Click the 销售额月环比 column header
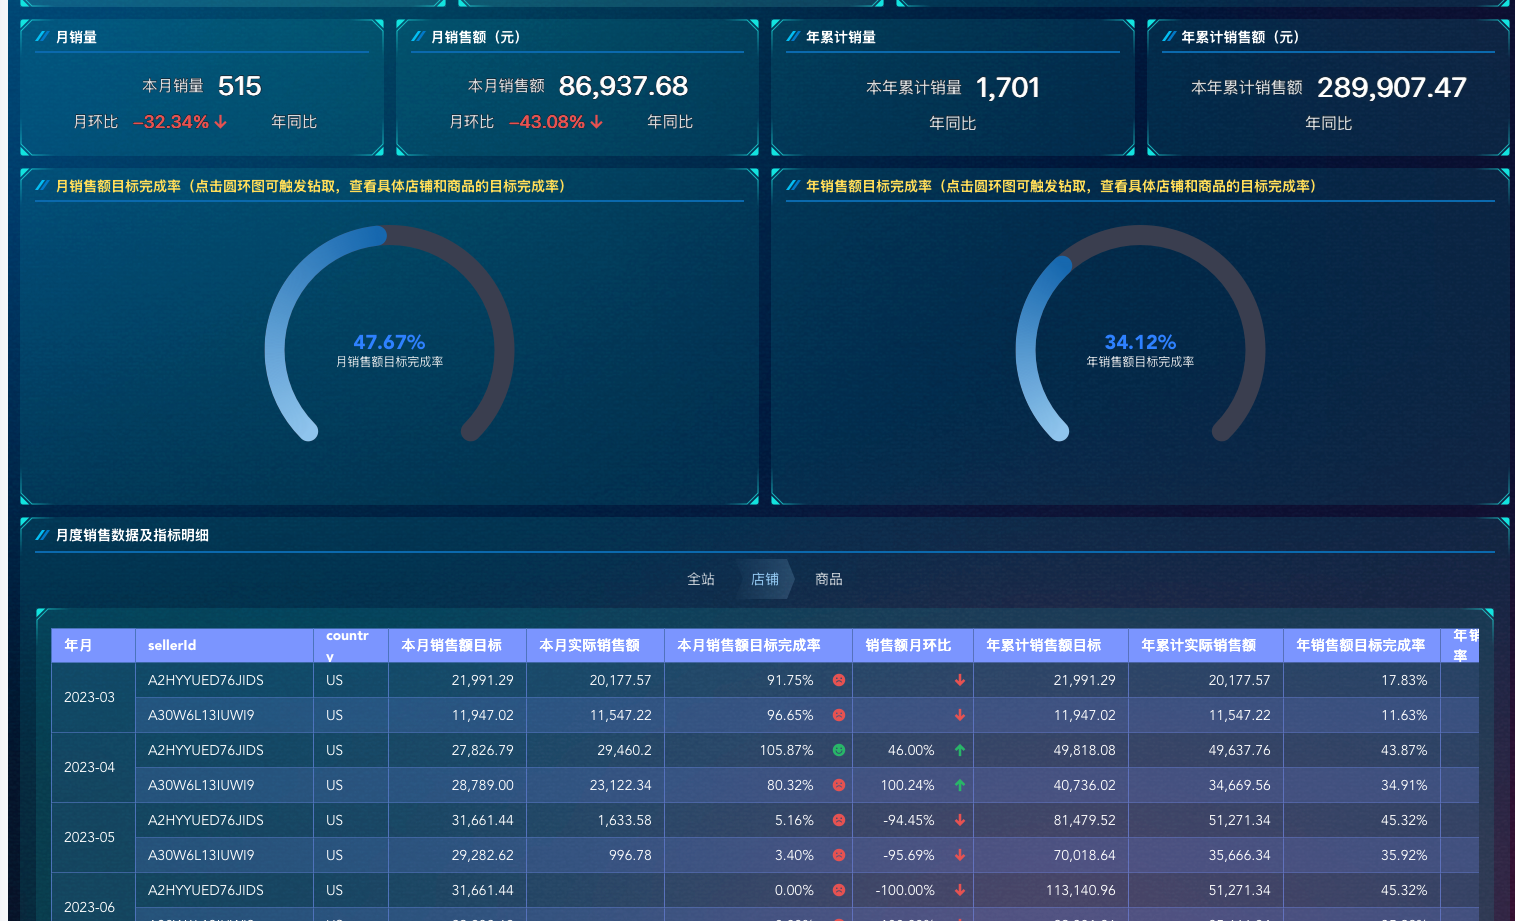The height and width of the screenshot is (921, 1515). click(908, 646)
